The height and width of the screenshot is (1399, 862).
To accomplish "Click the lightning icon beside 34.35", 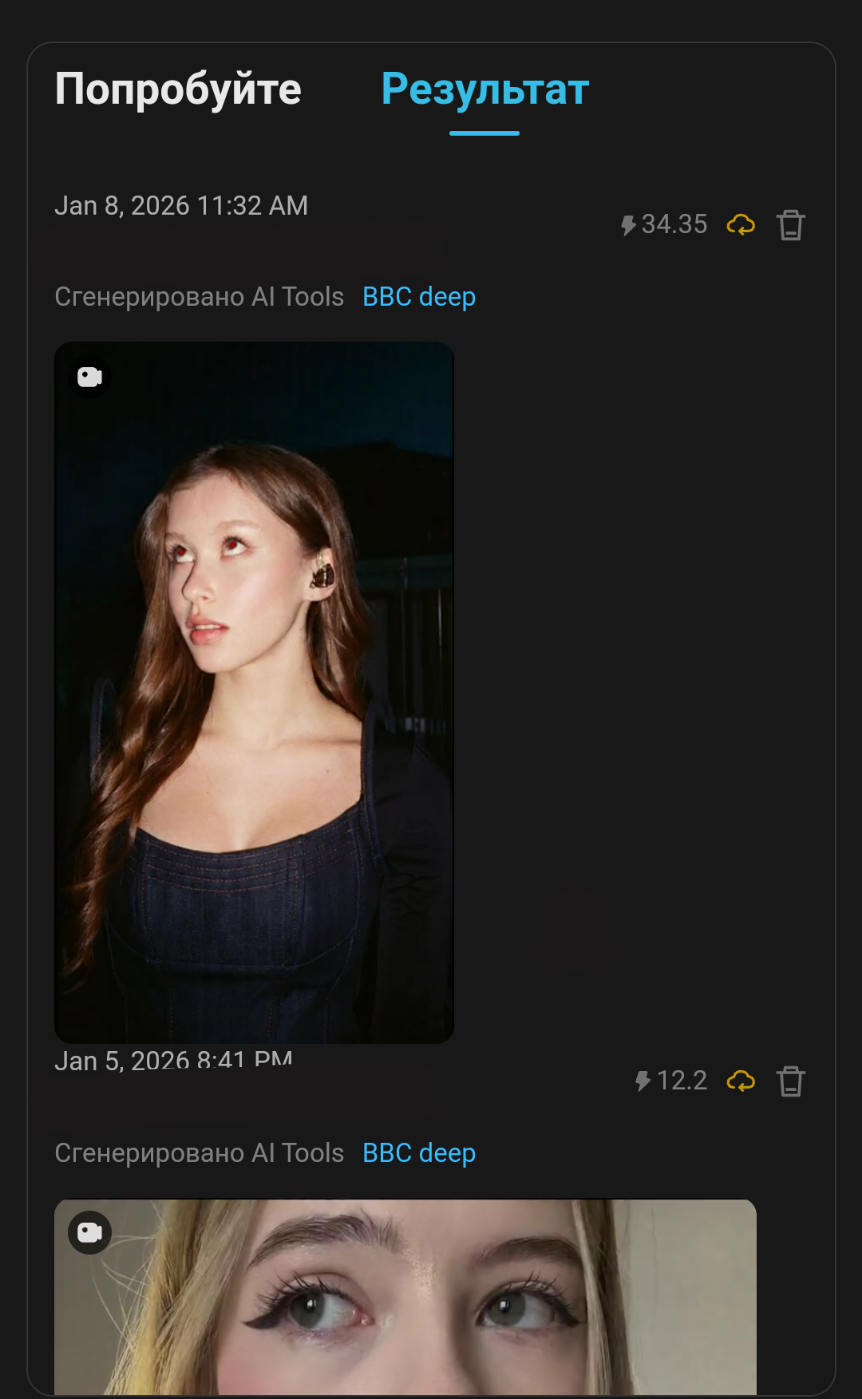I will pyautogui.click(x=628, y=225).
